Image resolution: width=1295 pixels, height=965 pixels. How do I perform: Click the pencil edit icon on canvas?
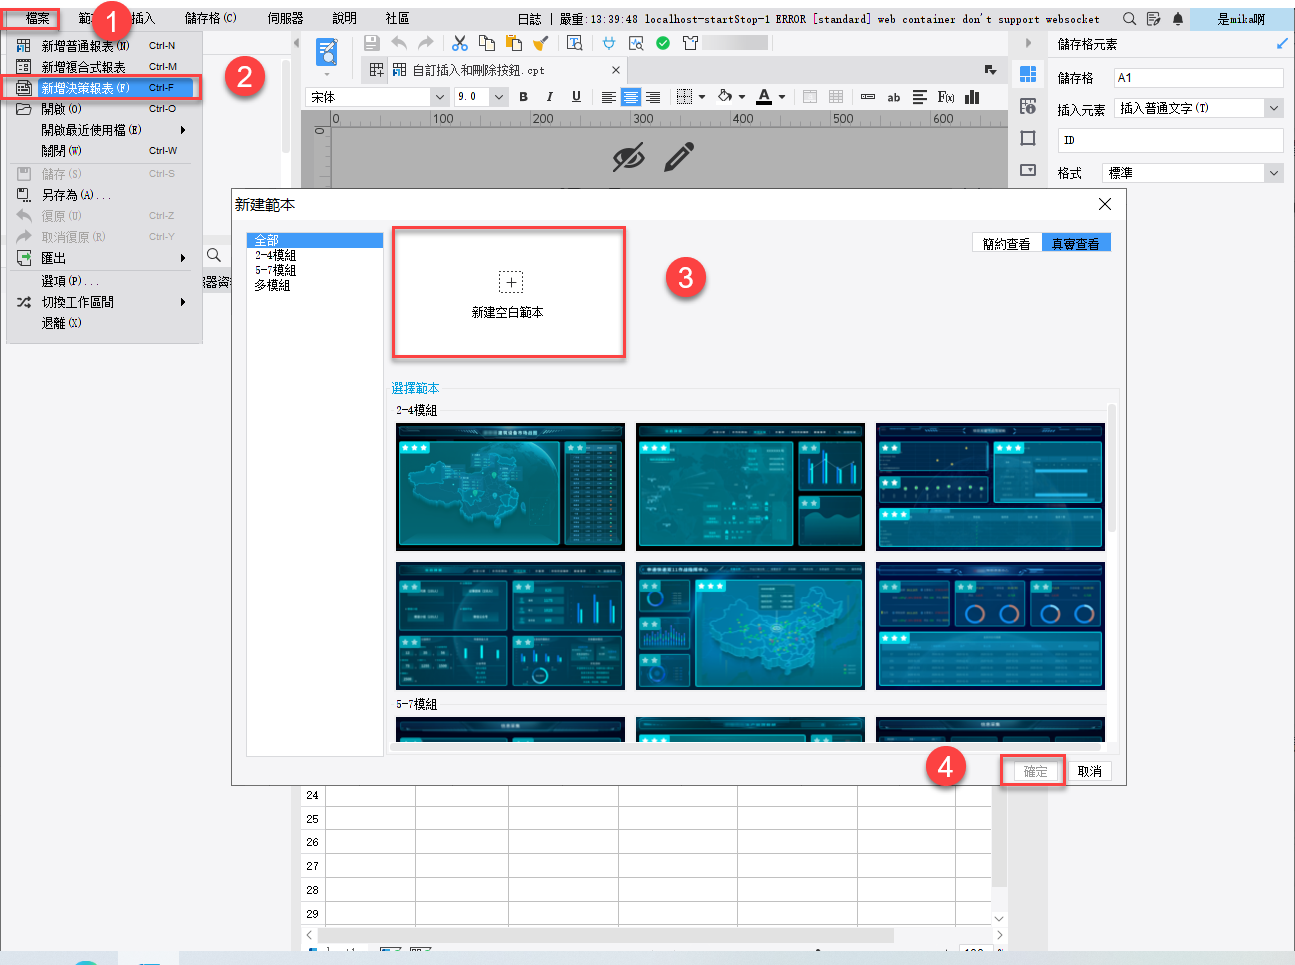[x=679, y=157]
